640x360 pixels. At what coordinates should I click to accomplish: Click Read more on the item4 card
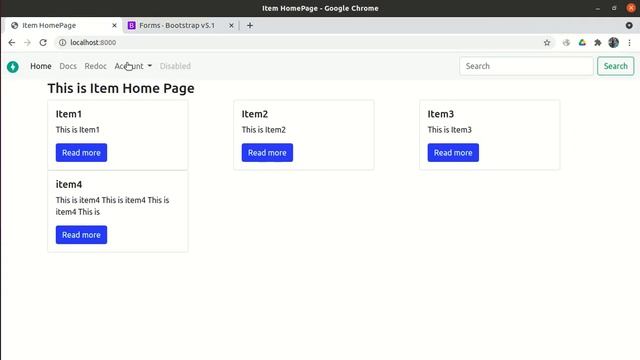[81, 235]
